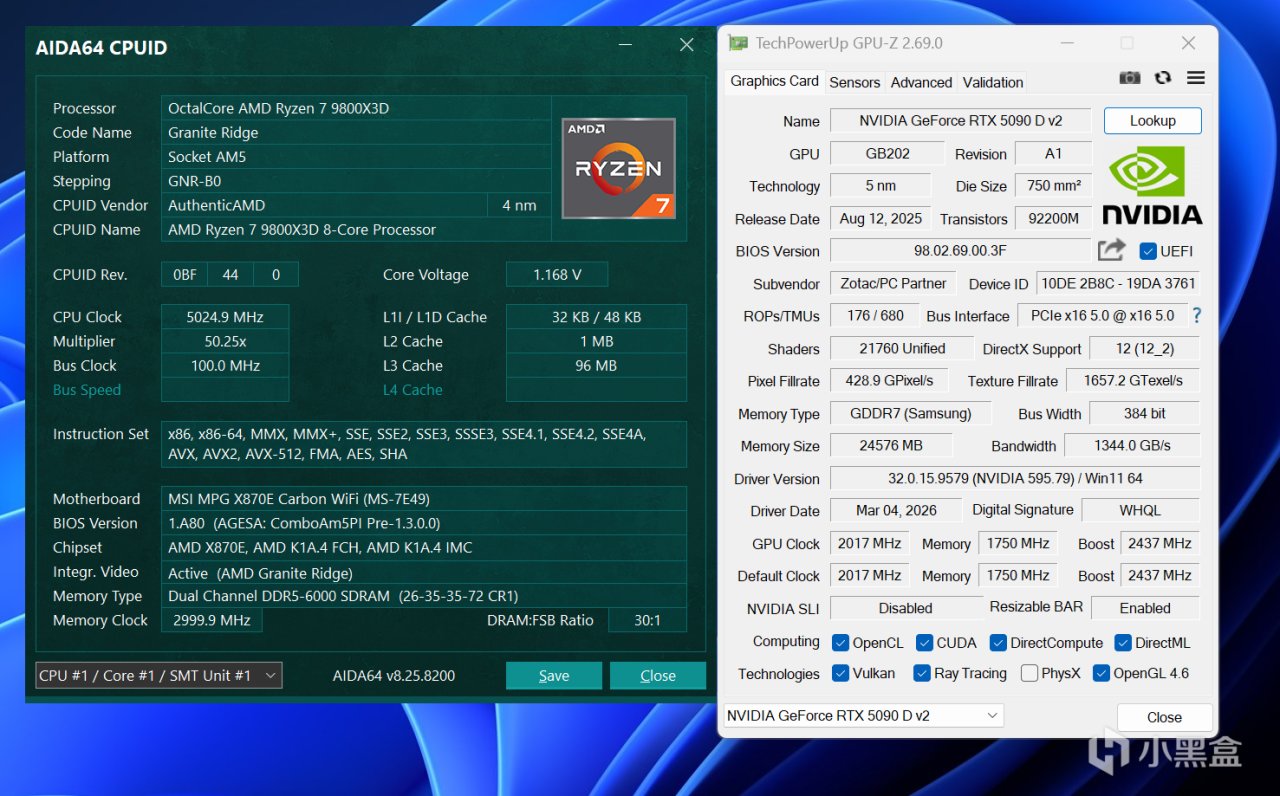Click the Resizable BAR value Enabled
The width and height of the screenshot is (1280, 796).
coord(1145,608)
